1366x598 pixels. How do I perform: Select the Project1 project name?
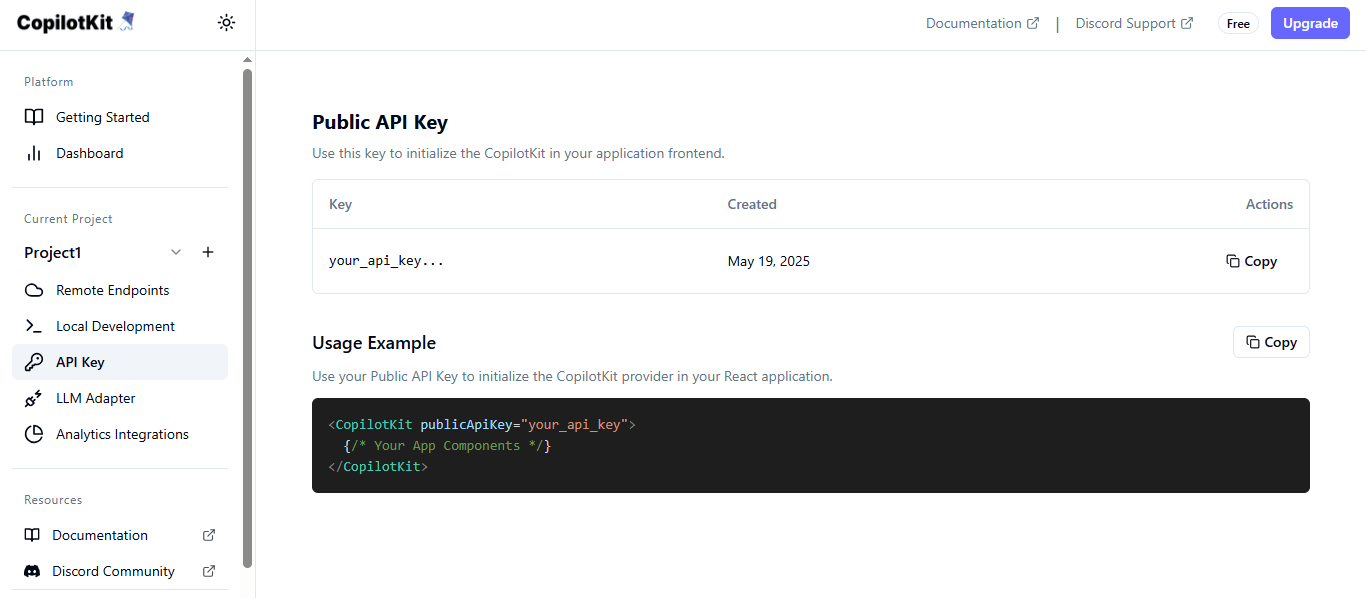pyautogui.click(x=52, y=253)
